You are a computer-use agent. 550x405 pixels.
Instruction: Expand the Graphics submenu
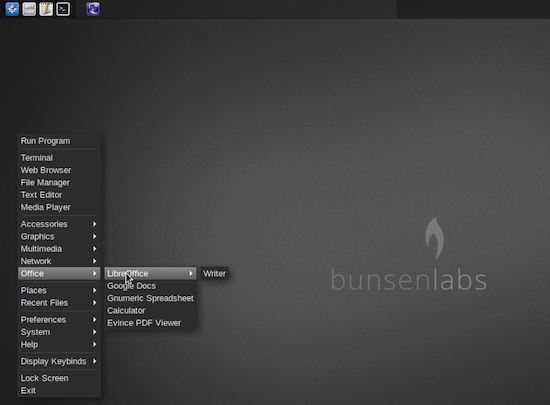click(x=59, y=236)
